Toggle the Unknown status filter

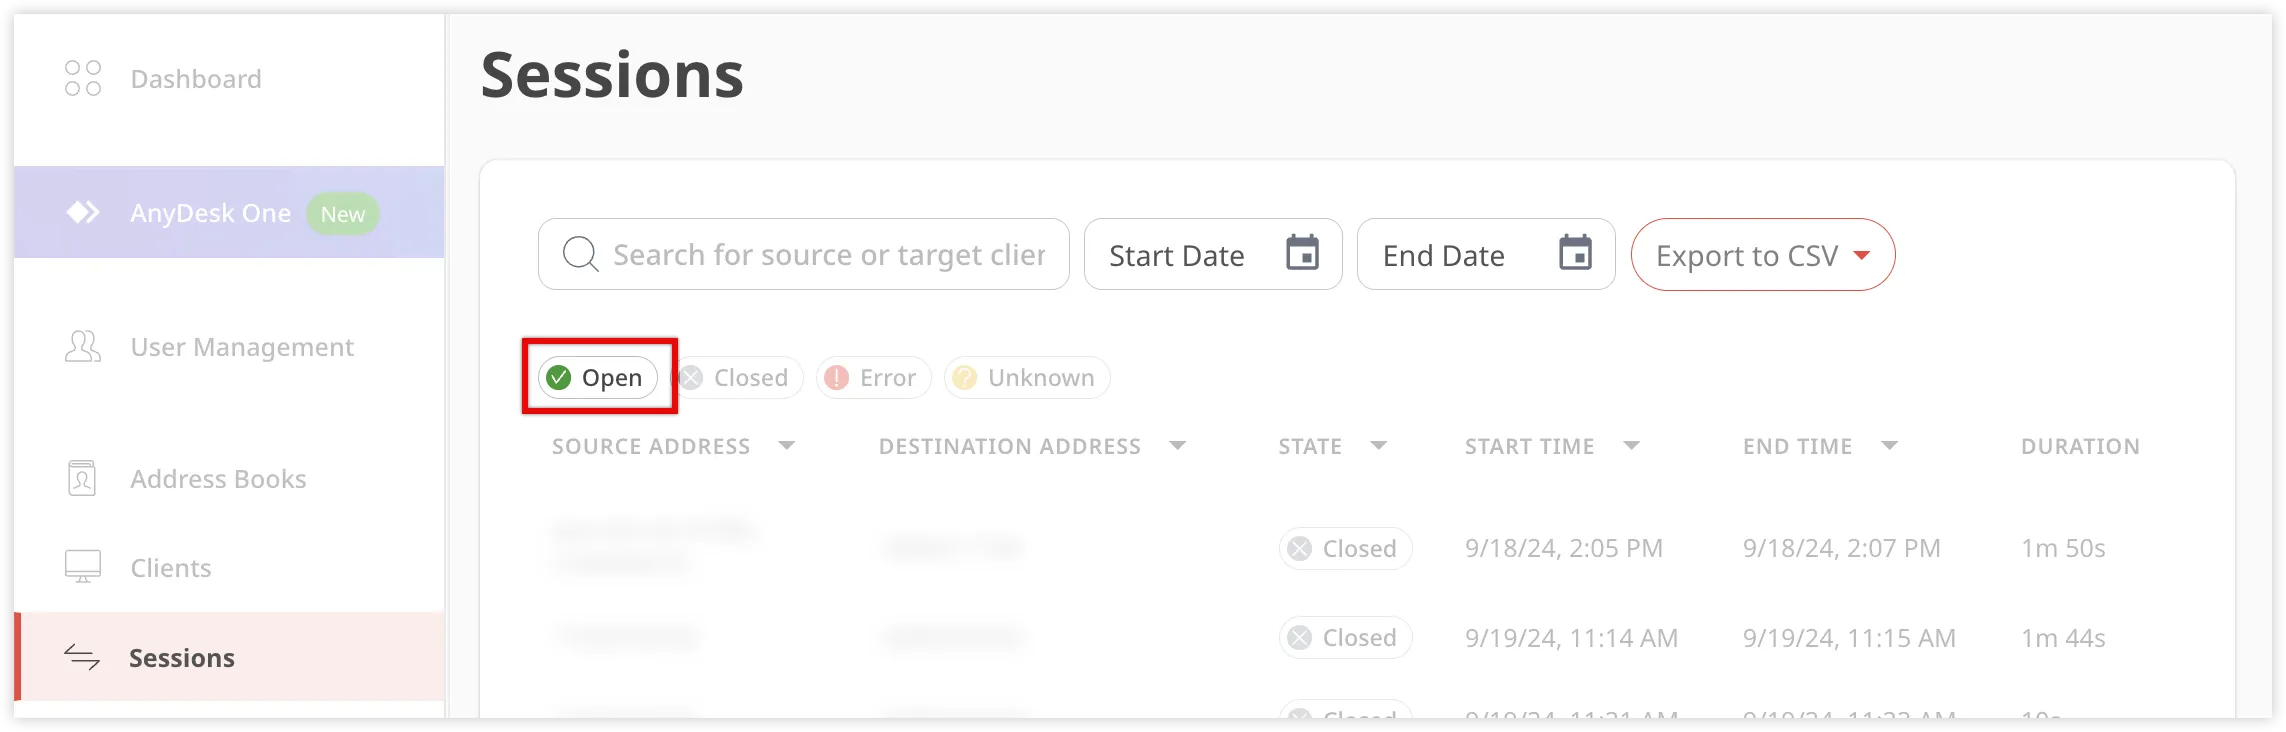(x=1026, y=377)
